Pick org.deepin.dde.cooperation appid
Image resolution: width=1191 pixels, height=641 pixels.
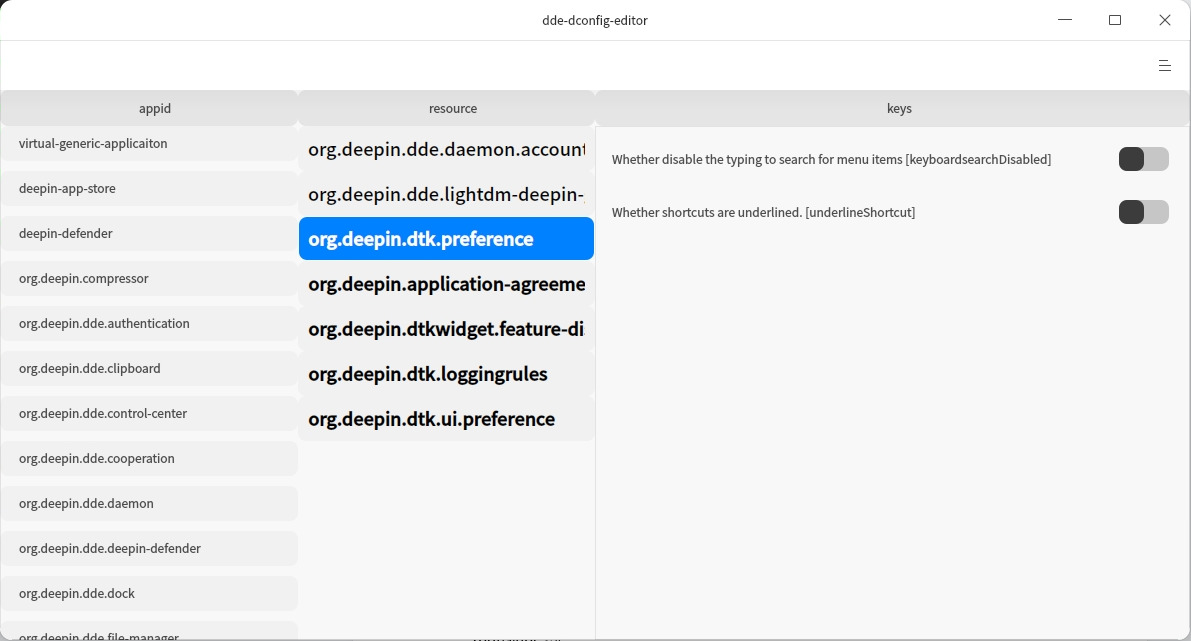(x=149, y=458)
